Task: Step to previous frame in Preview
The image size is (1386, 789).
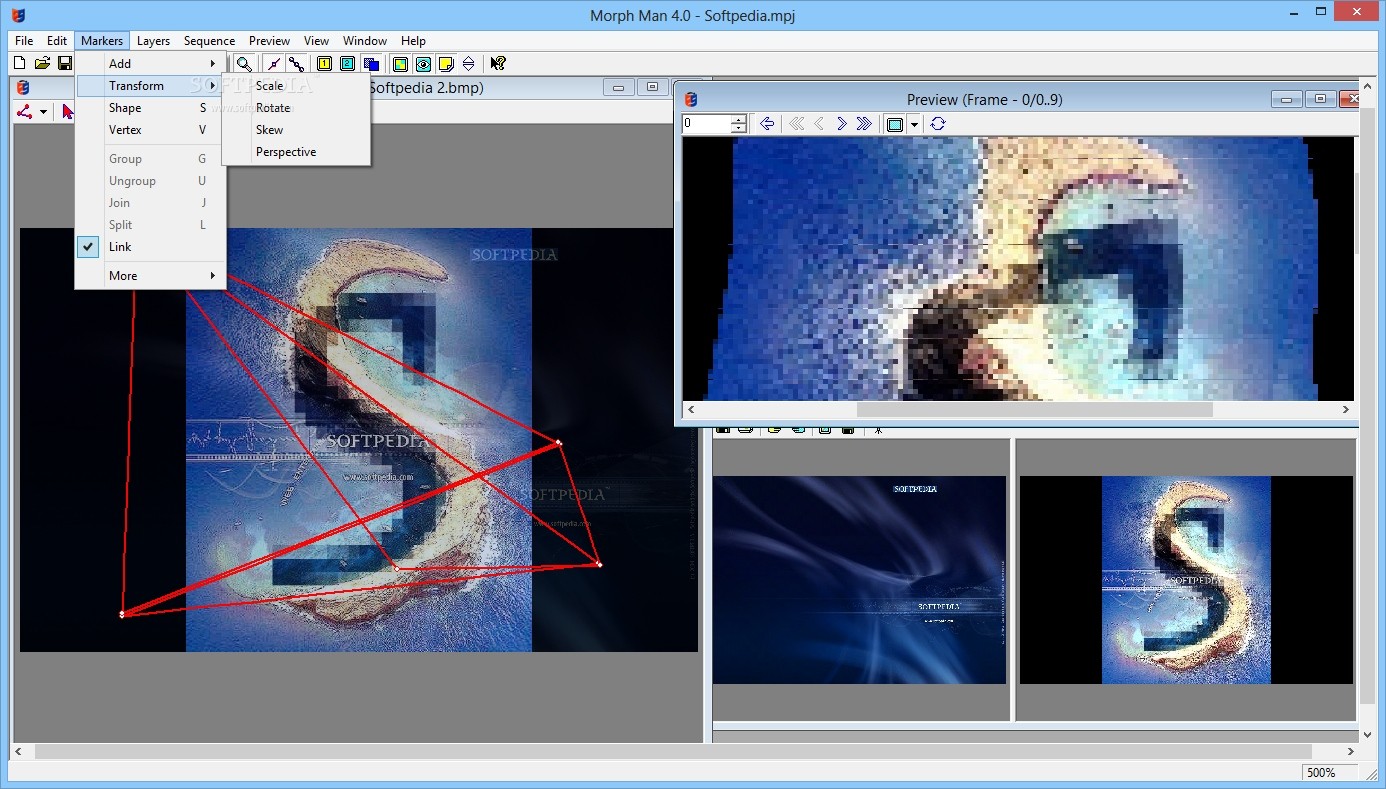Action: point(819,124)
